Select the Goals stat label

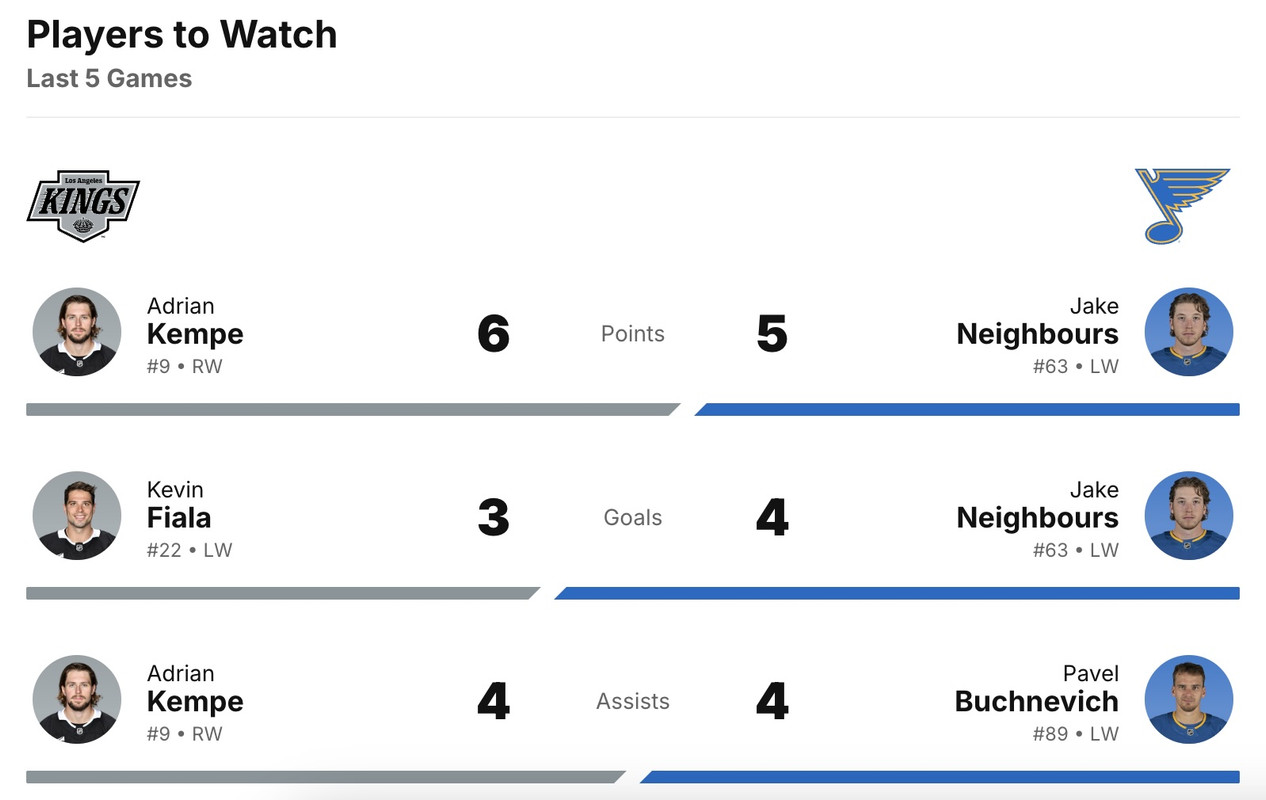(x=632, y=518)
